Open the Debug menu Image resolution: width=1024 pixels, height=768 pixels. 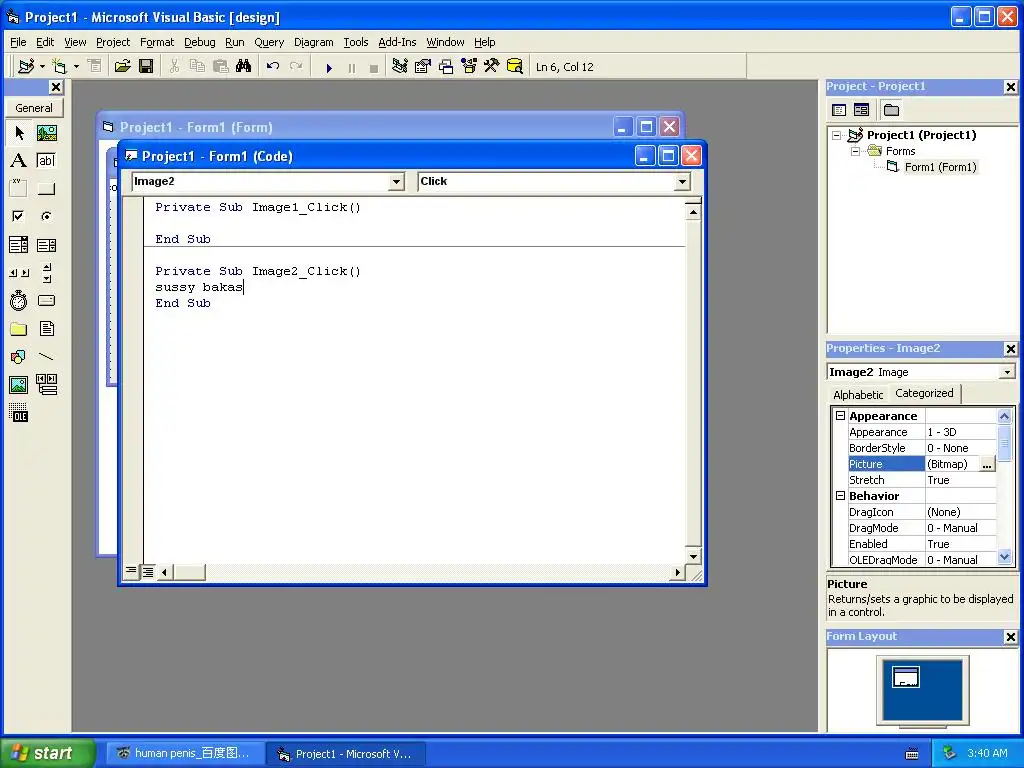199,42
